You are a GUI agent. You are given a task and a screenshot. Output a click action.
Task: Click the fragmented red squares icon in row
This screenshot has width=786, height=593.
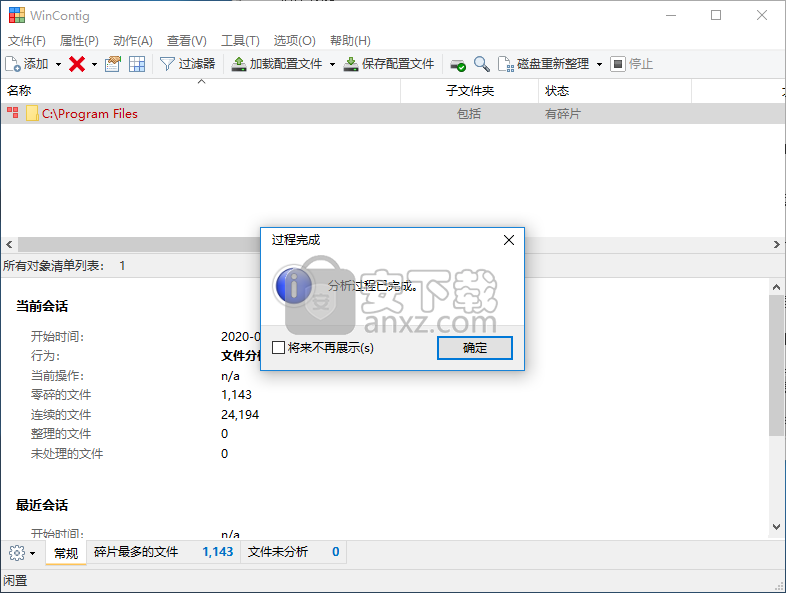(x=13, y=112)
